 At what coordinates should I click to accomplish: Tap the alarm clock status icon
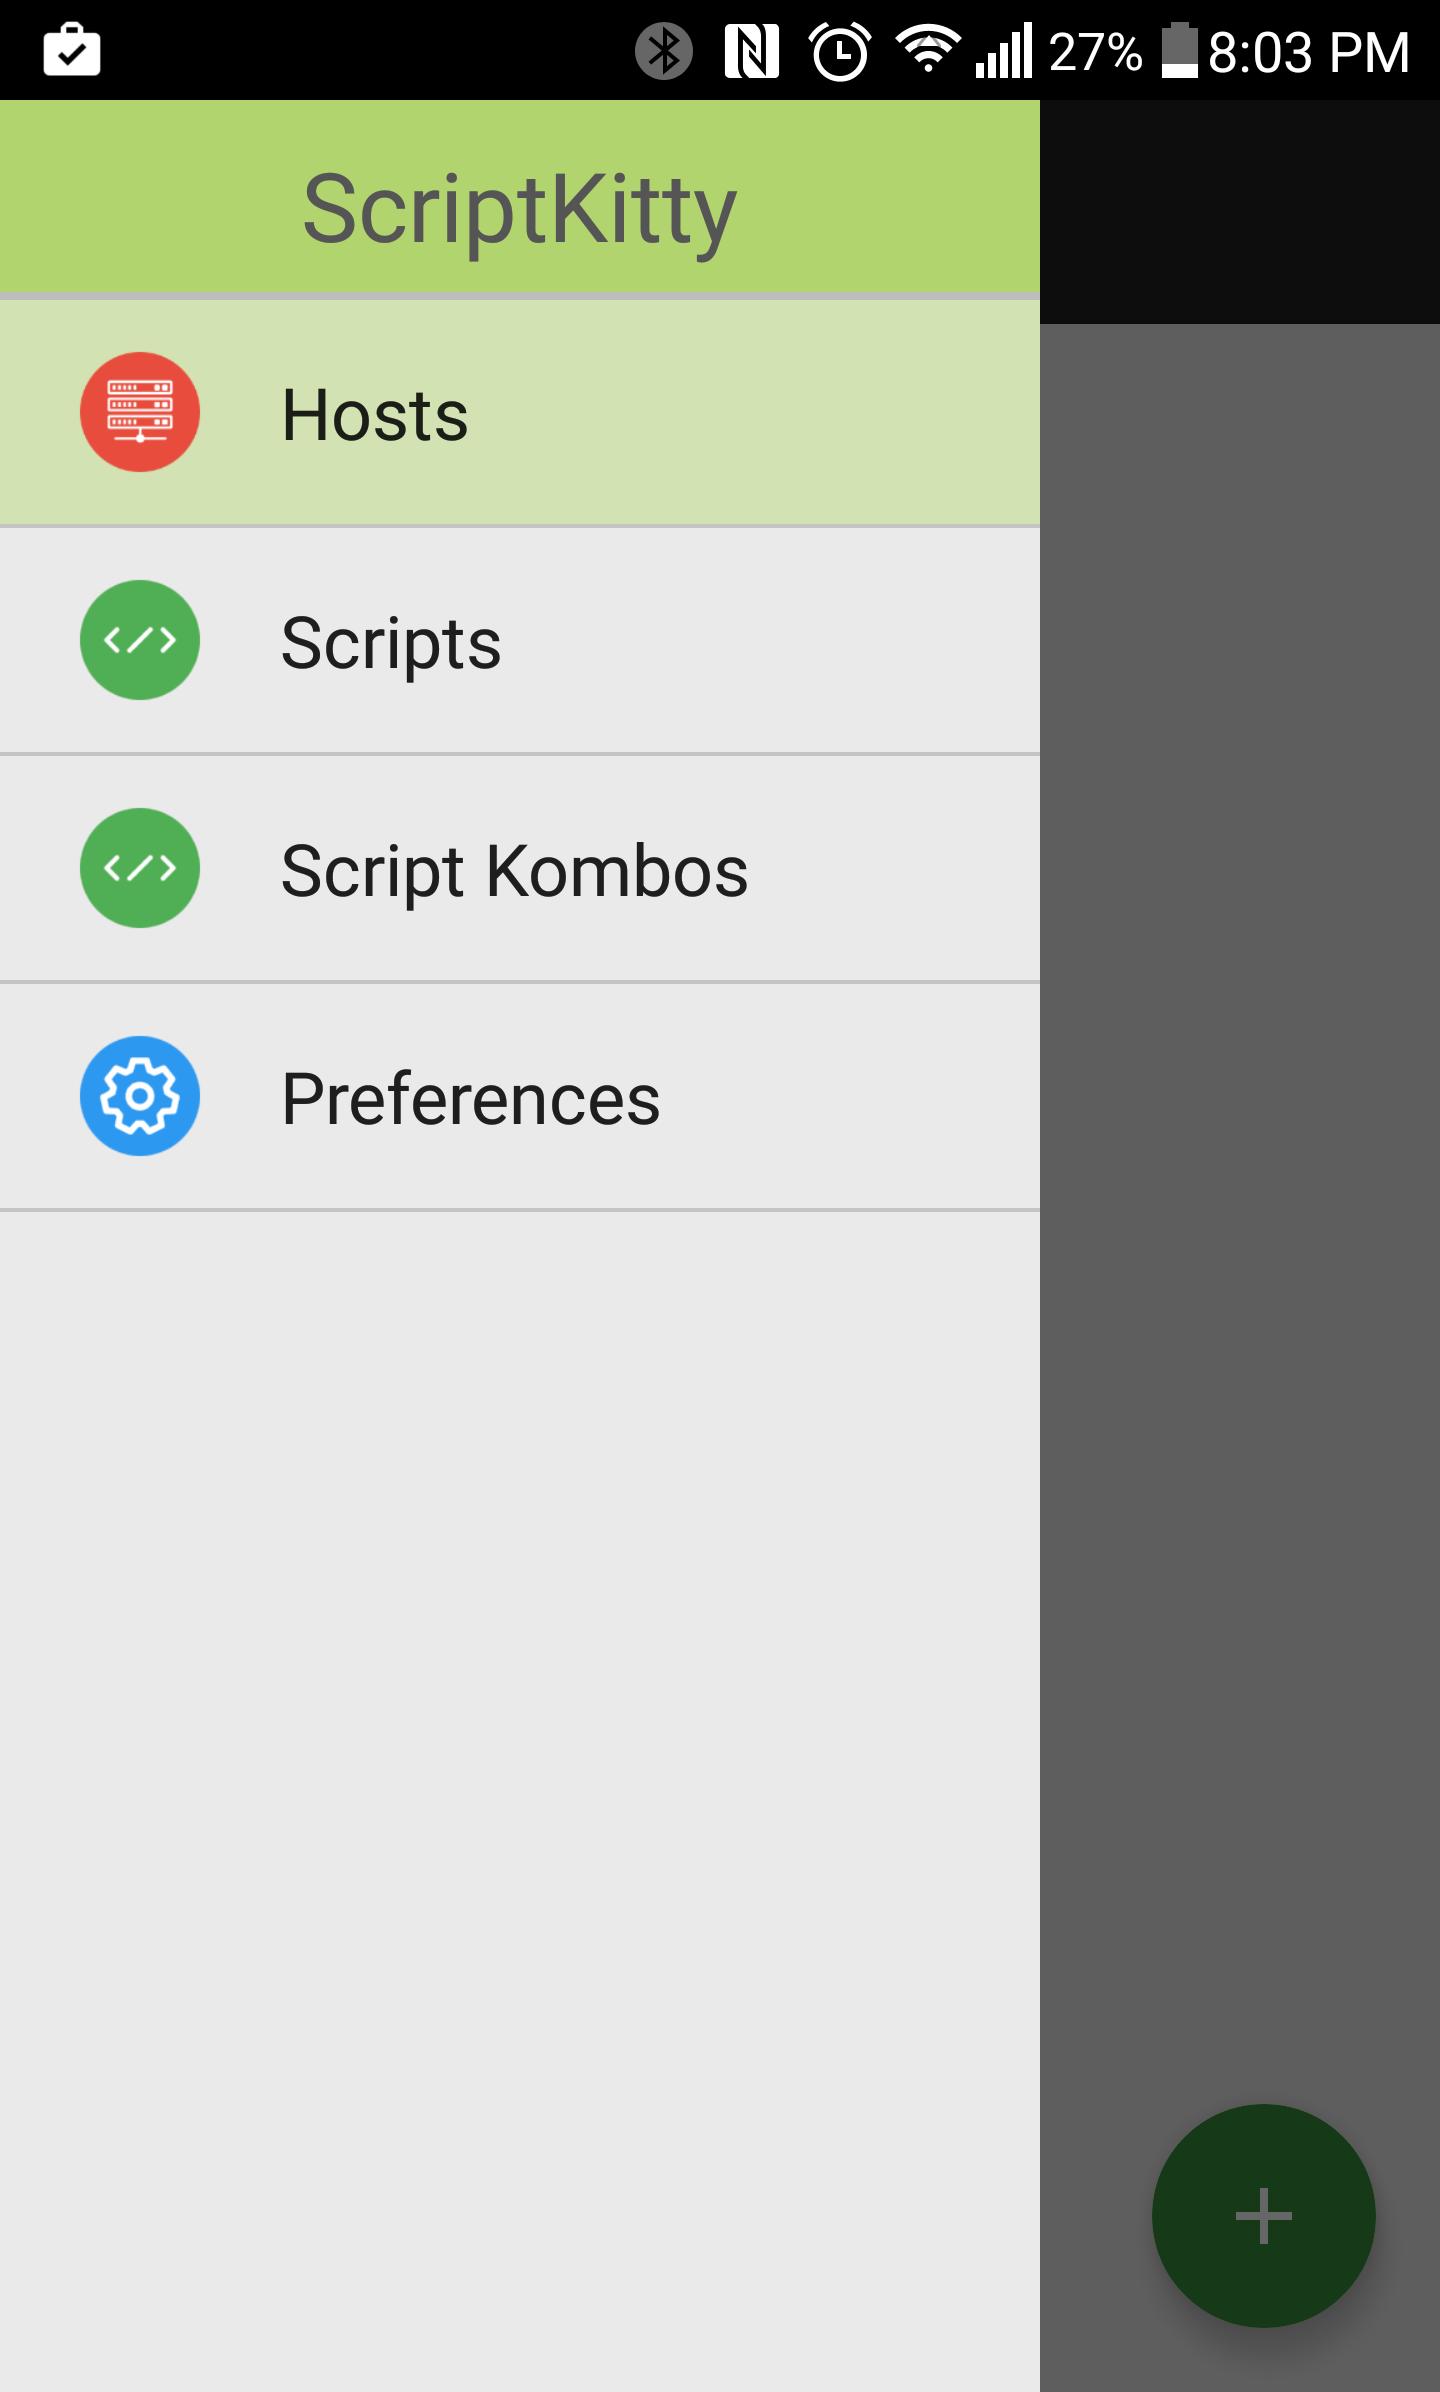click(839, 51)
